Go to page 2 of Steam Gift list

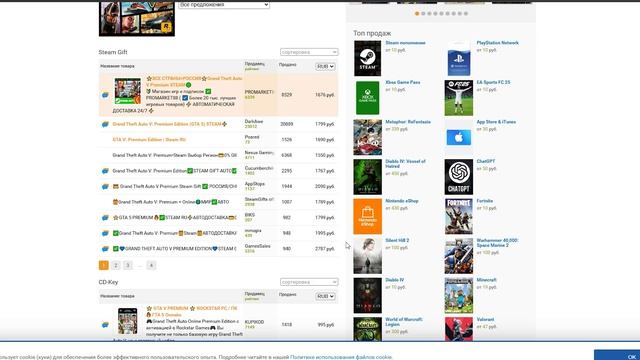pos(116,265)
